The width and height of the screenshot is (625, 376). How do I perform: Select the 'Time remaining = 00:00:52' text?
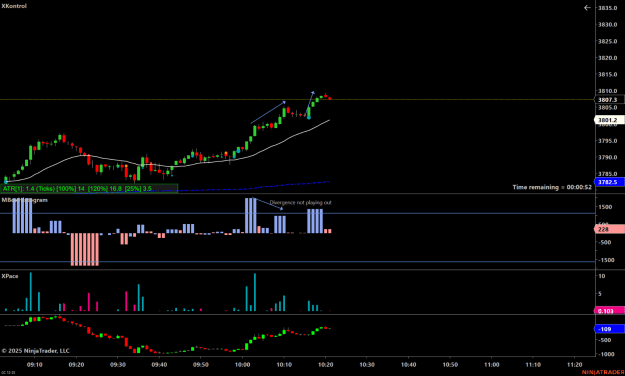point(552,187)
